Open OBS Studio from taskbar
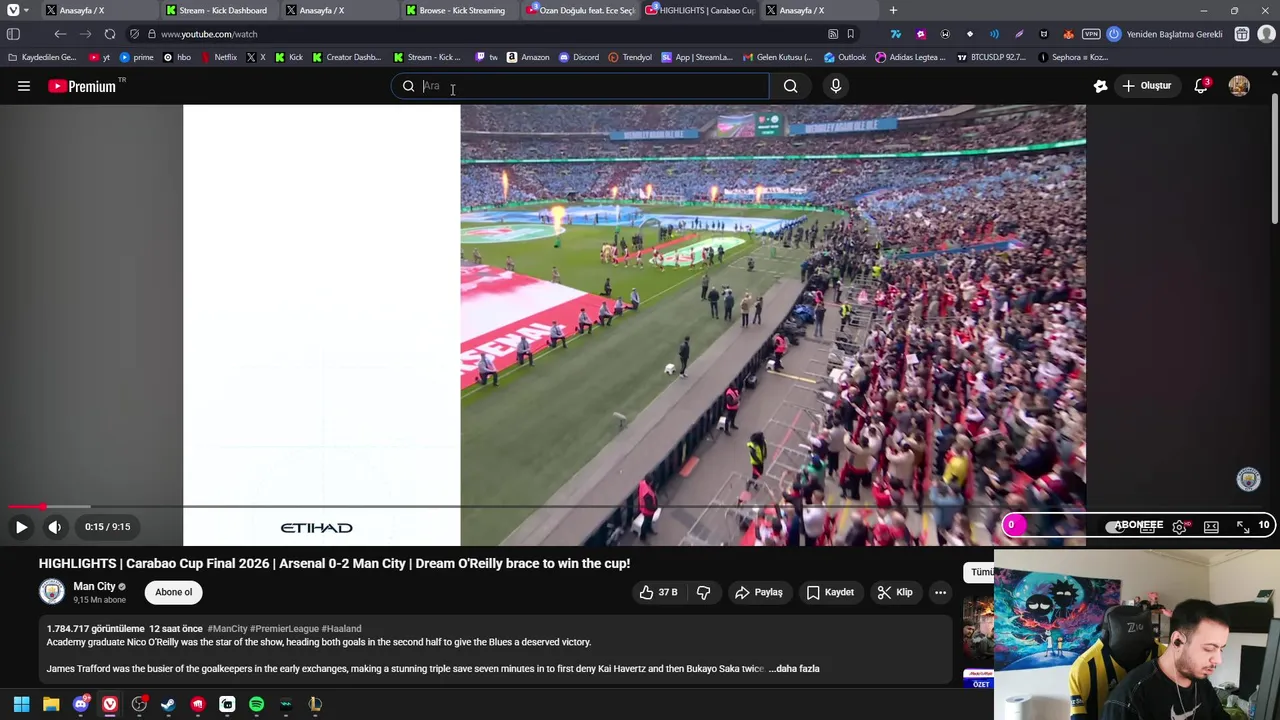 (139, 704)
